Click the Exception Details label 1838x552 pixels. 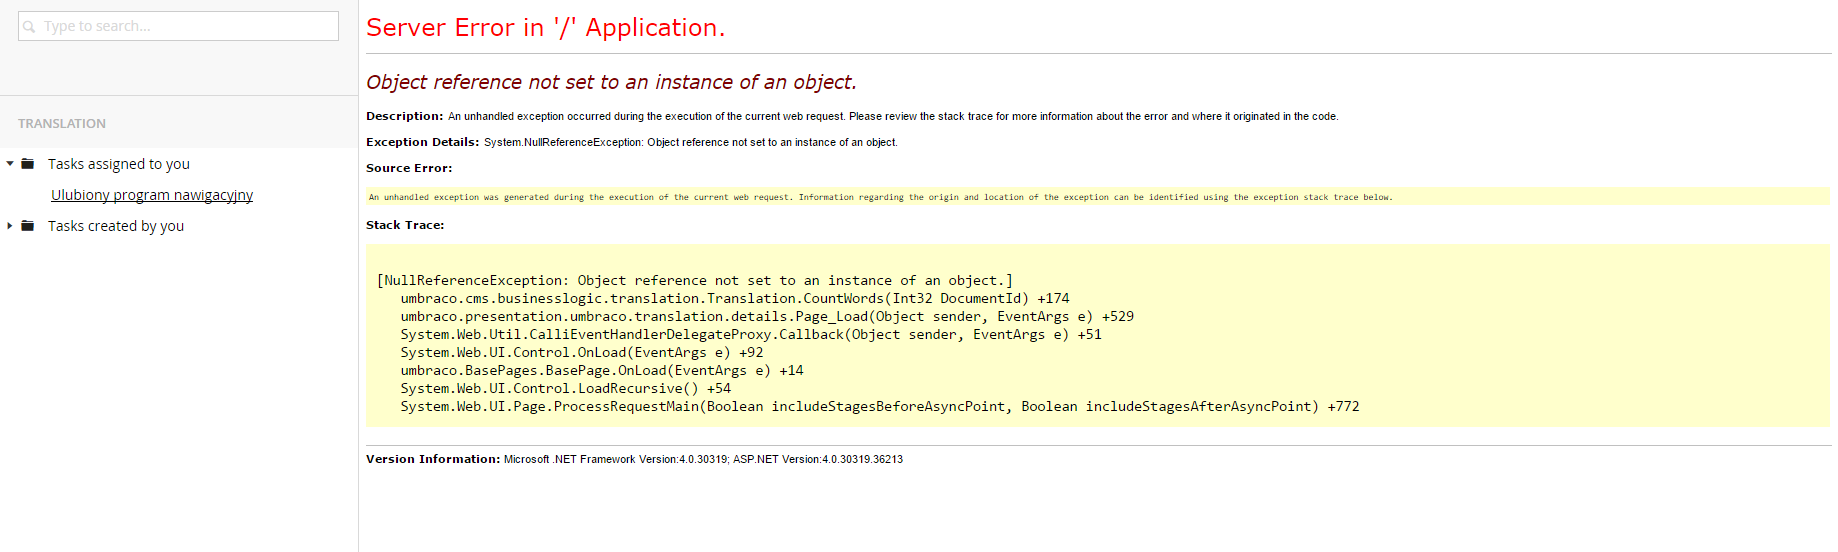click(422, 142)
